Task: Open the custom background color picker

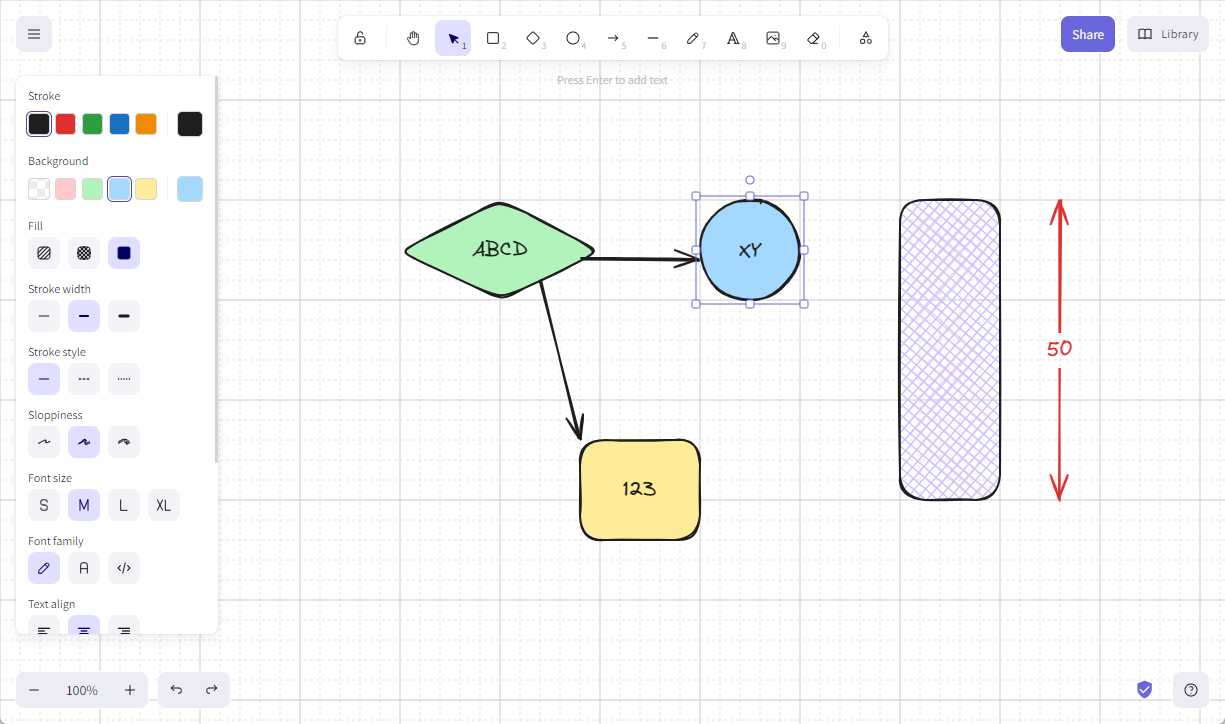Action: (x=190, y=189)
